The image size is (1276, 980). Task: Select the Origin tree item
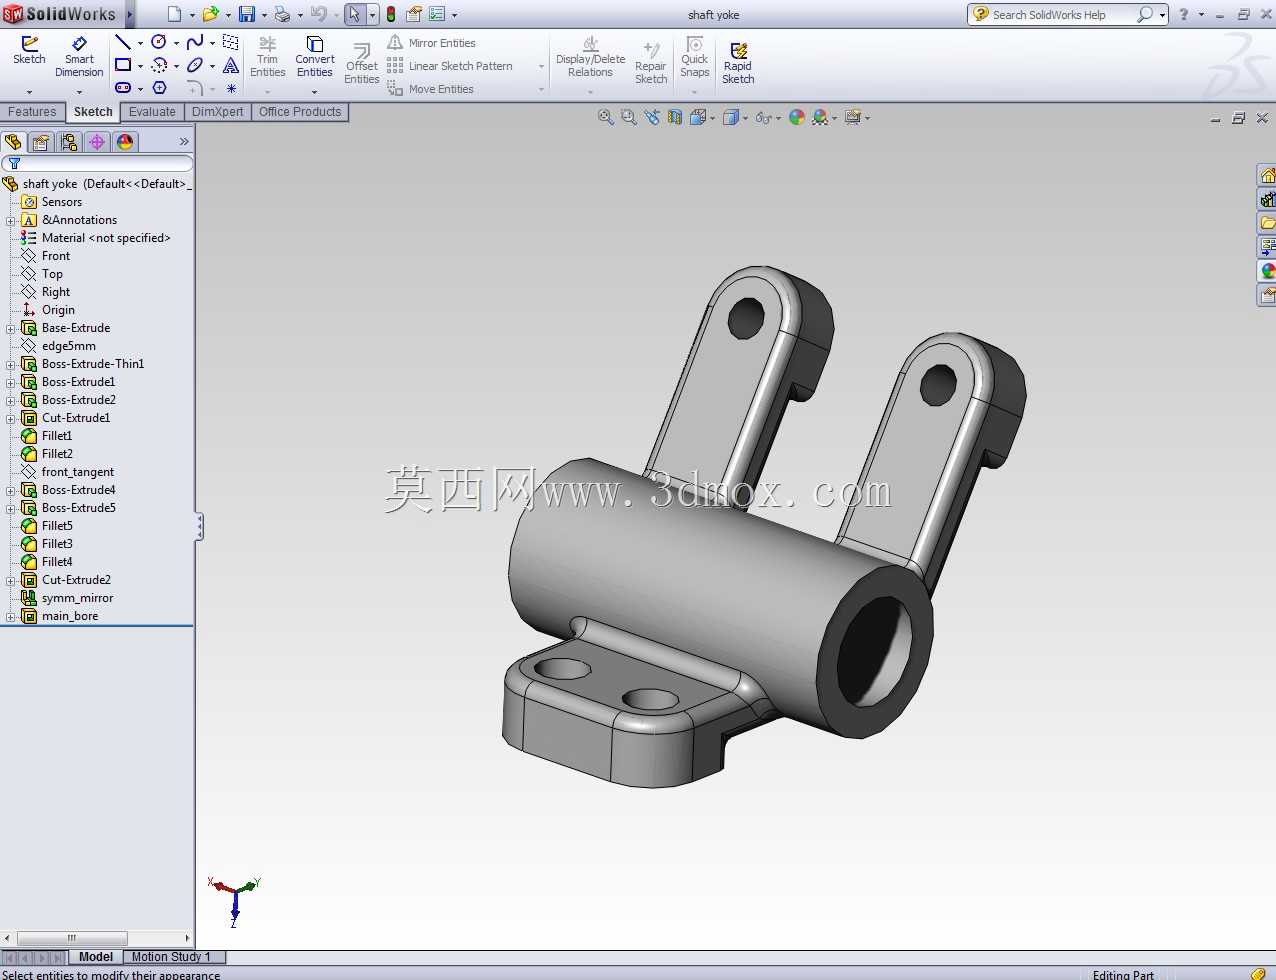[58, 310]
